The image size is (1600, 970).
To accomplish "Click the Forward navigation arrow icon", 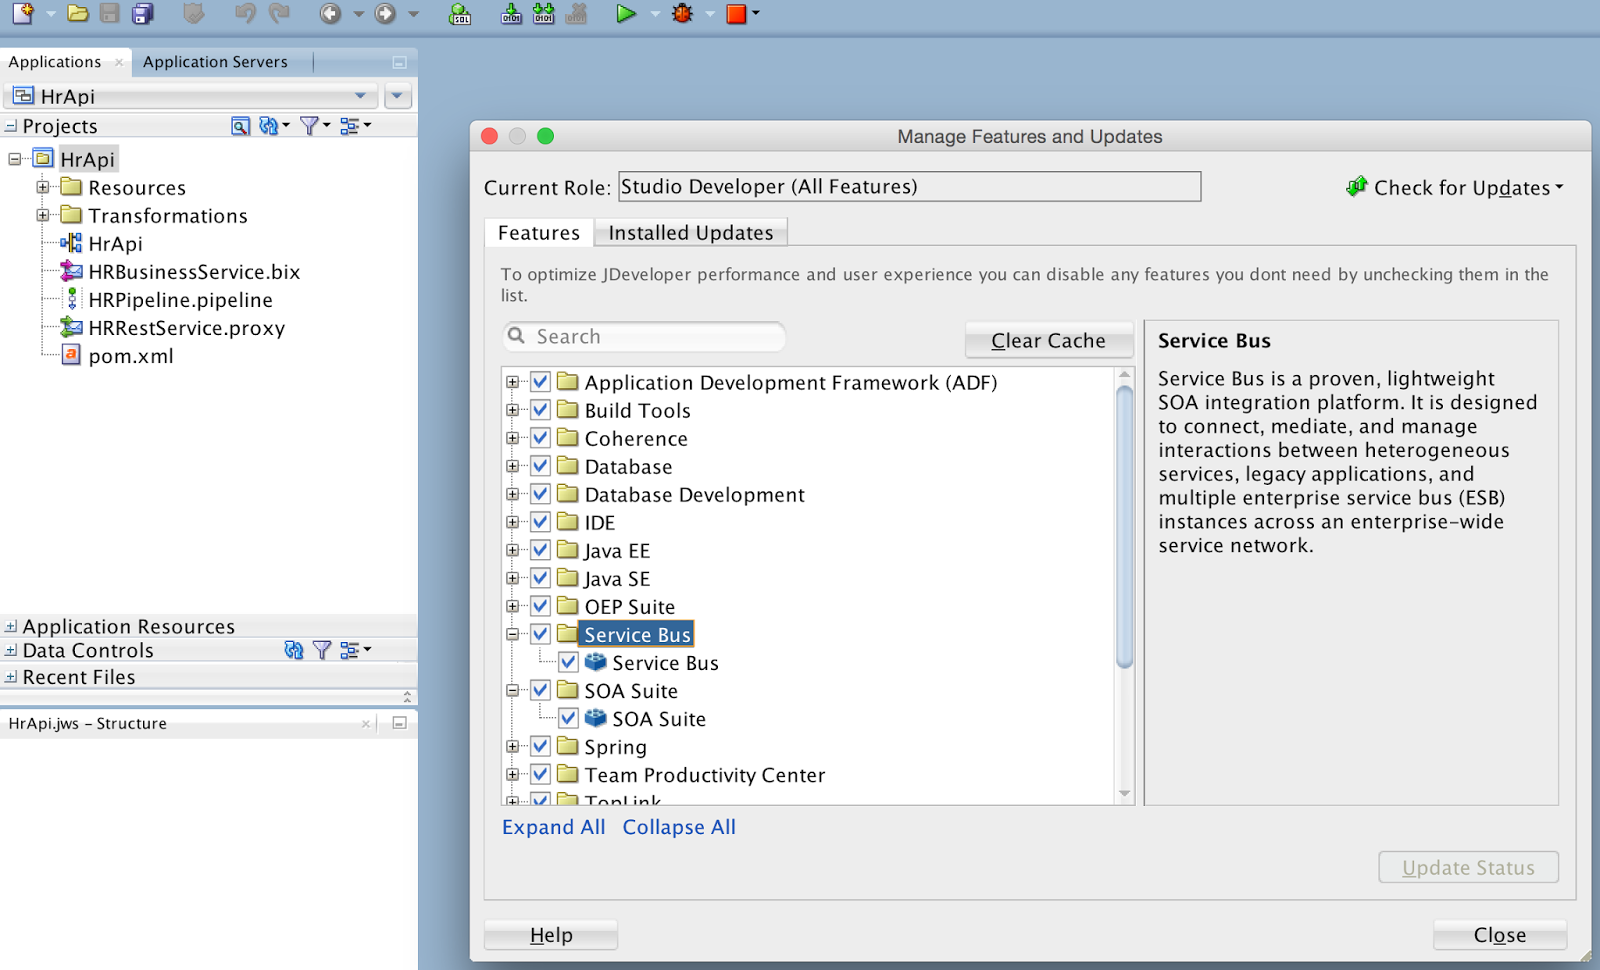I will (x=385, y=13).
